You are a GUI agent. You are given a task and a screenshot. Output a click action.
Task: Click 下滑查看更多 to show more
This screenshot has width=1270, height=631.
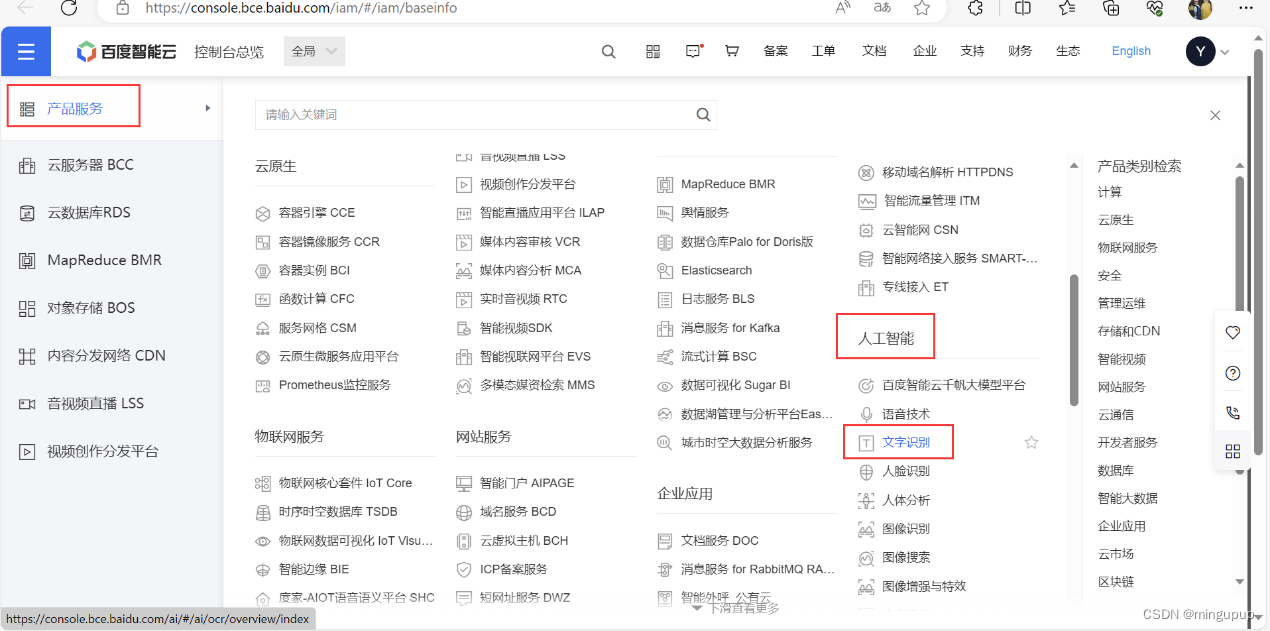point(735,607)
